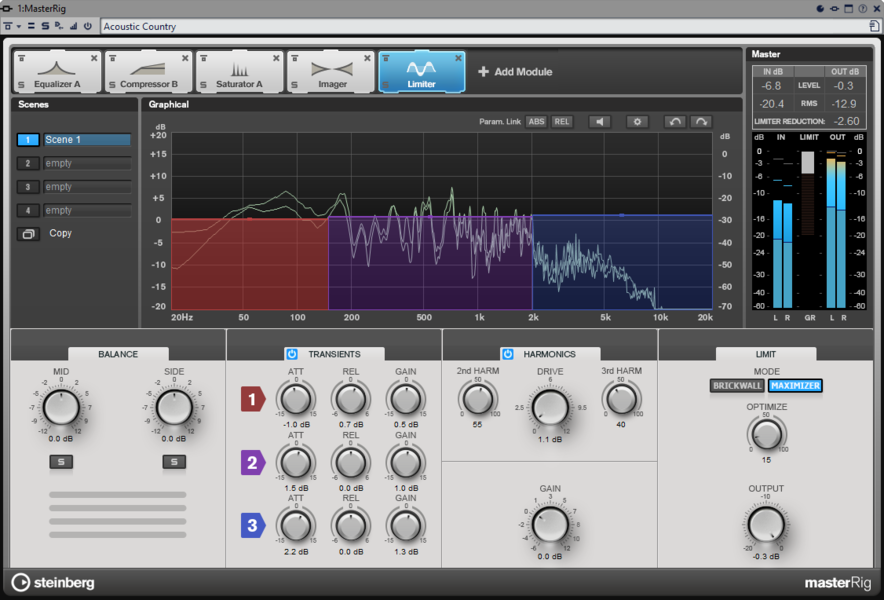The height and width of the screenshot is (600, 884).
Task: Click the speaker icon above the graph
Action: tap(600, 122)
